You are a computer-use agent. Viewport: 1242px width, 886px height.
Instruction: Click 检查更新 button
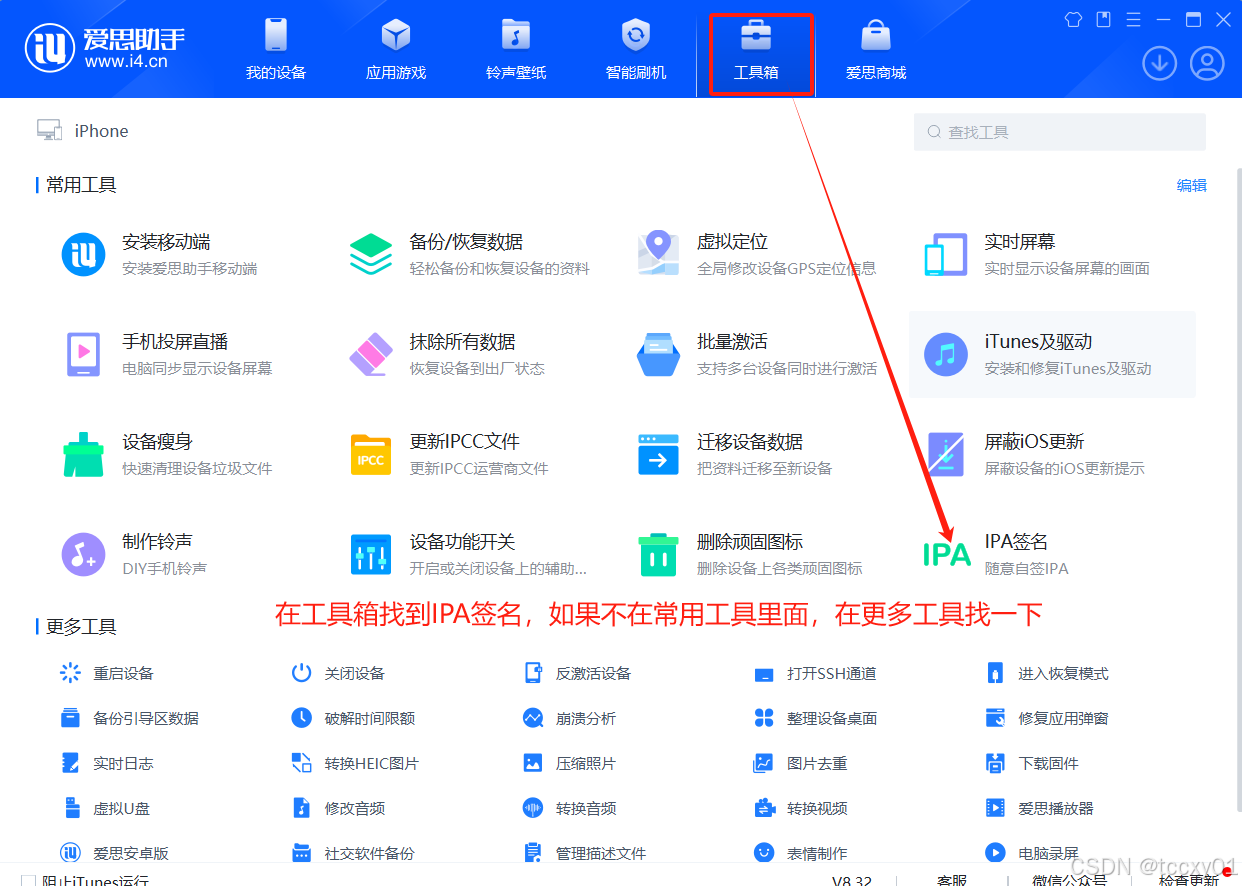click(1189, 880)
